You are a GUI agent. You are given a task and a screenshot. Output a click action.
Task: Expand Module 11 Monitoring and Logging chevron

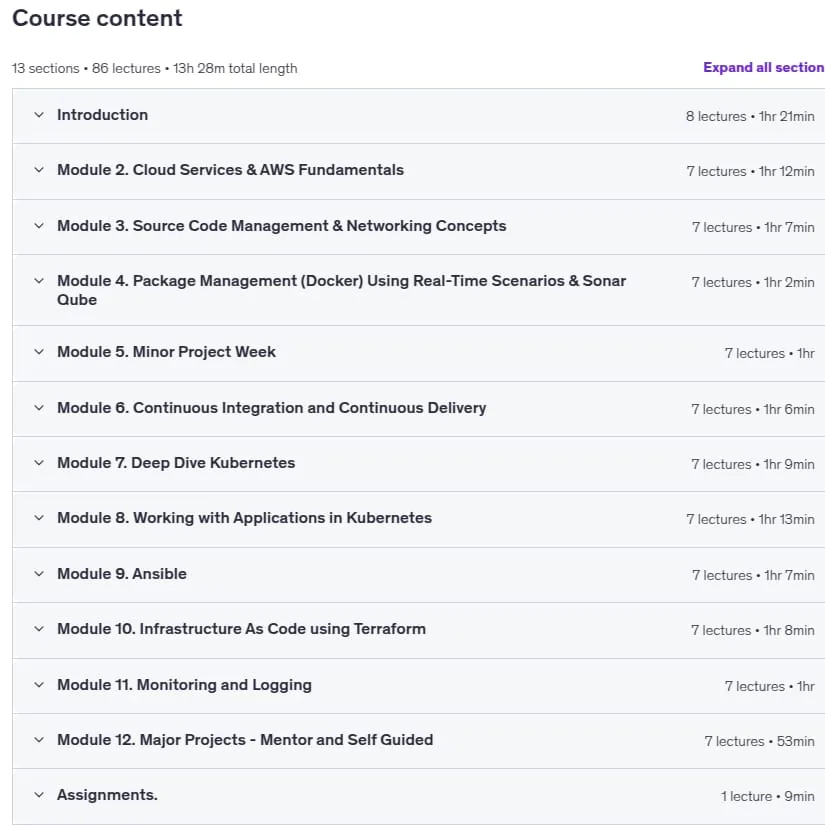(x=39, y=685)
